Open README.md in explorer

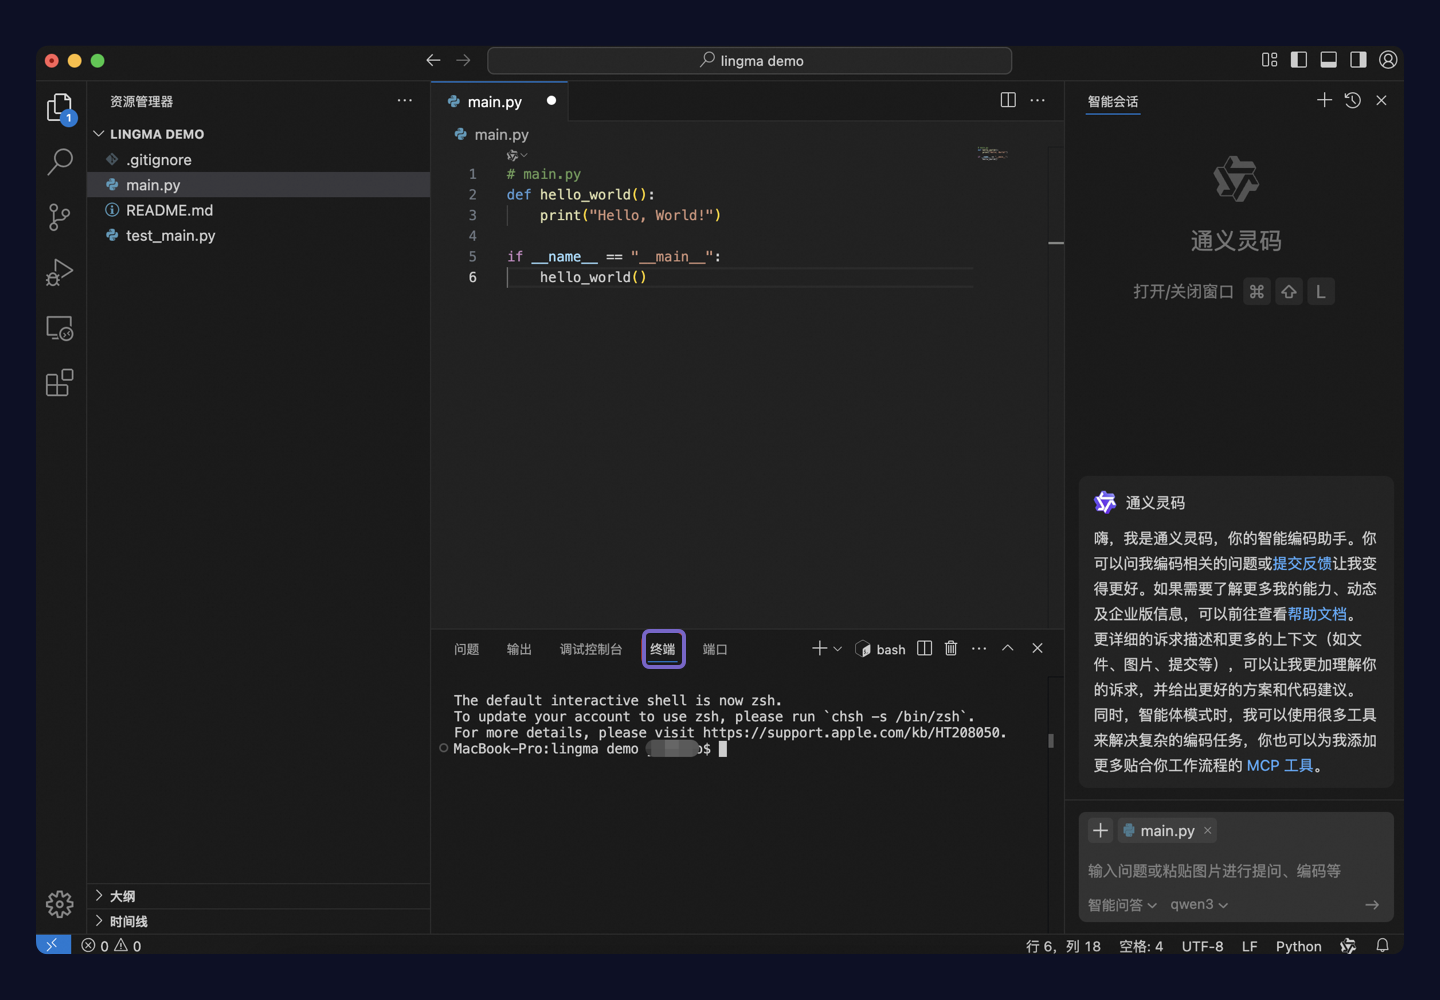click(259, 210)
